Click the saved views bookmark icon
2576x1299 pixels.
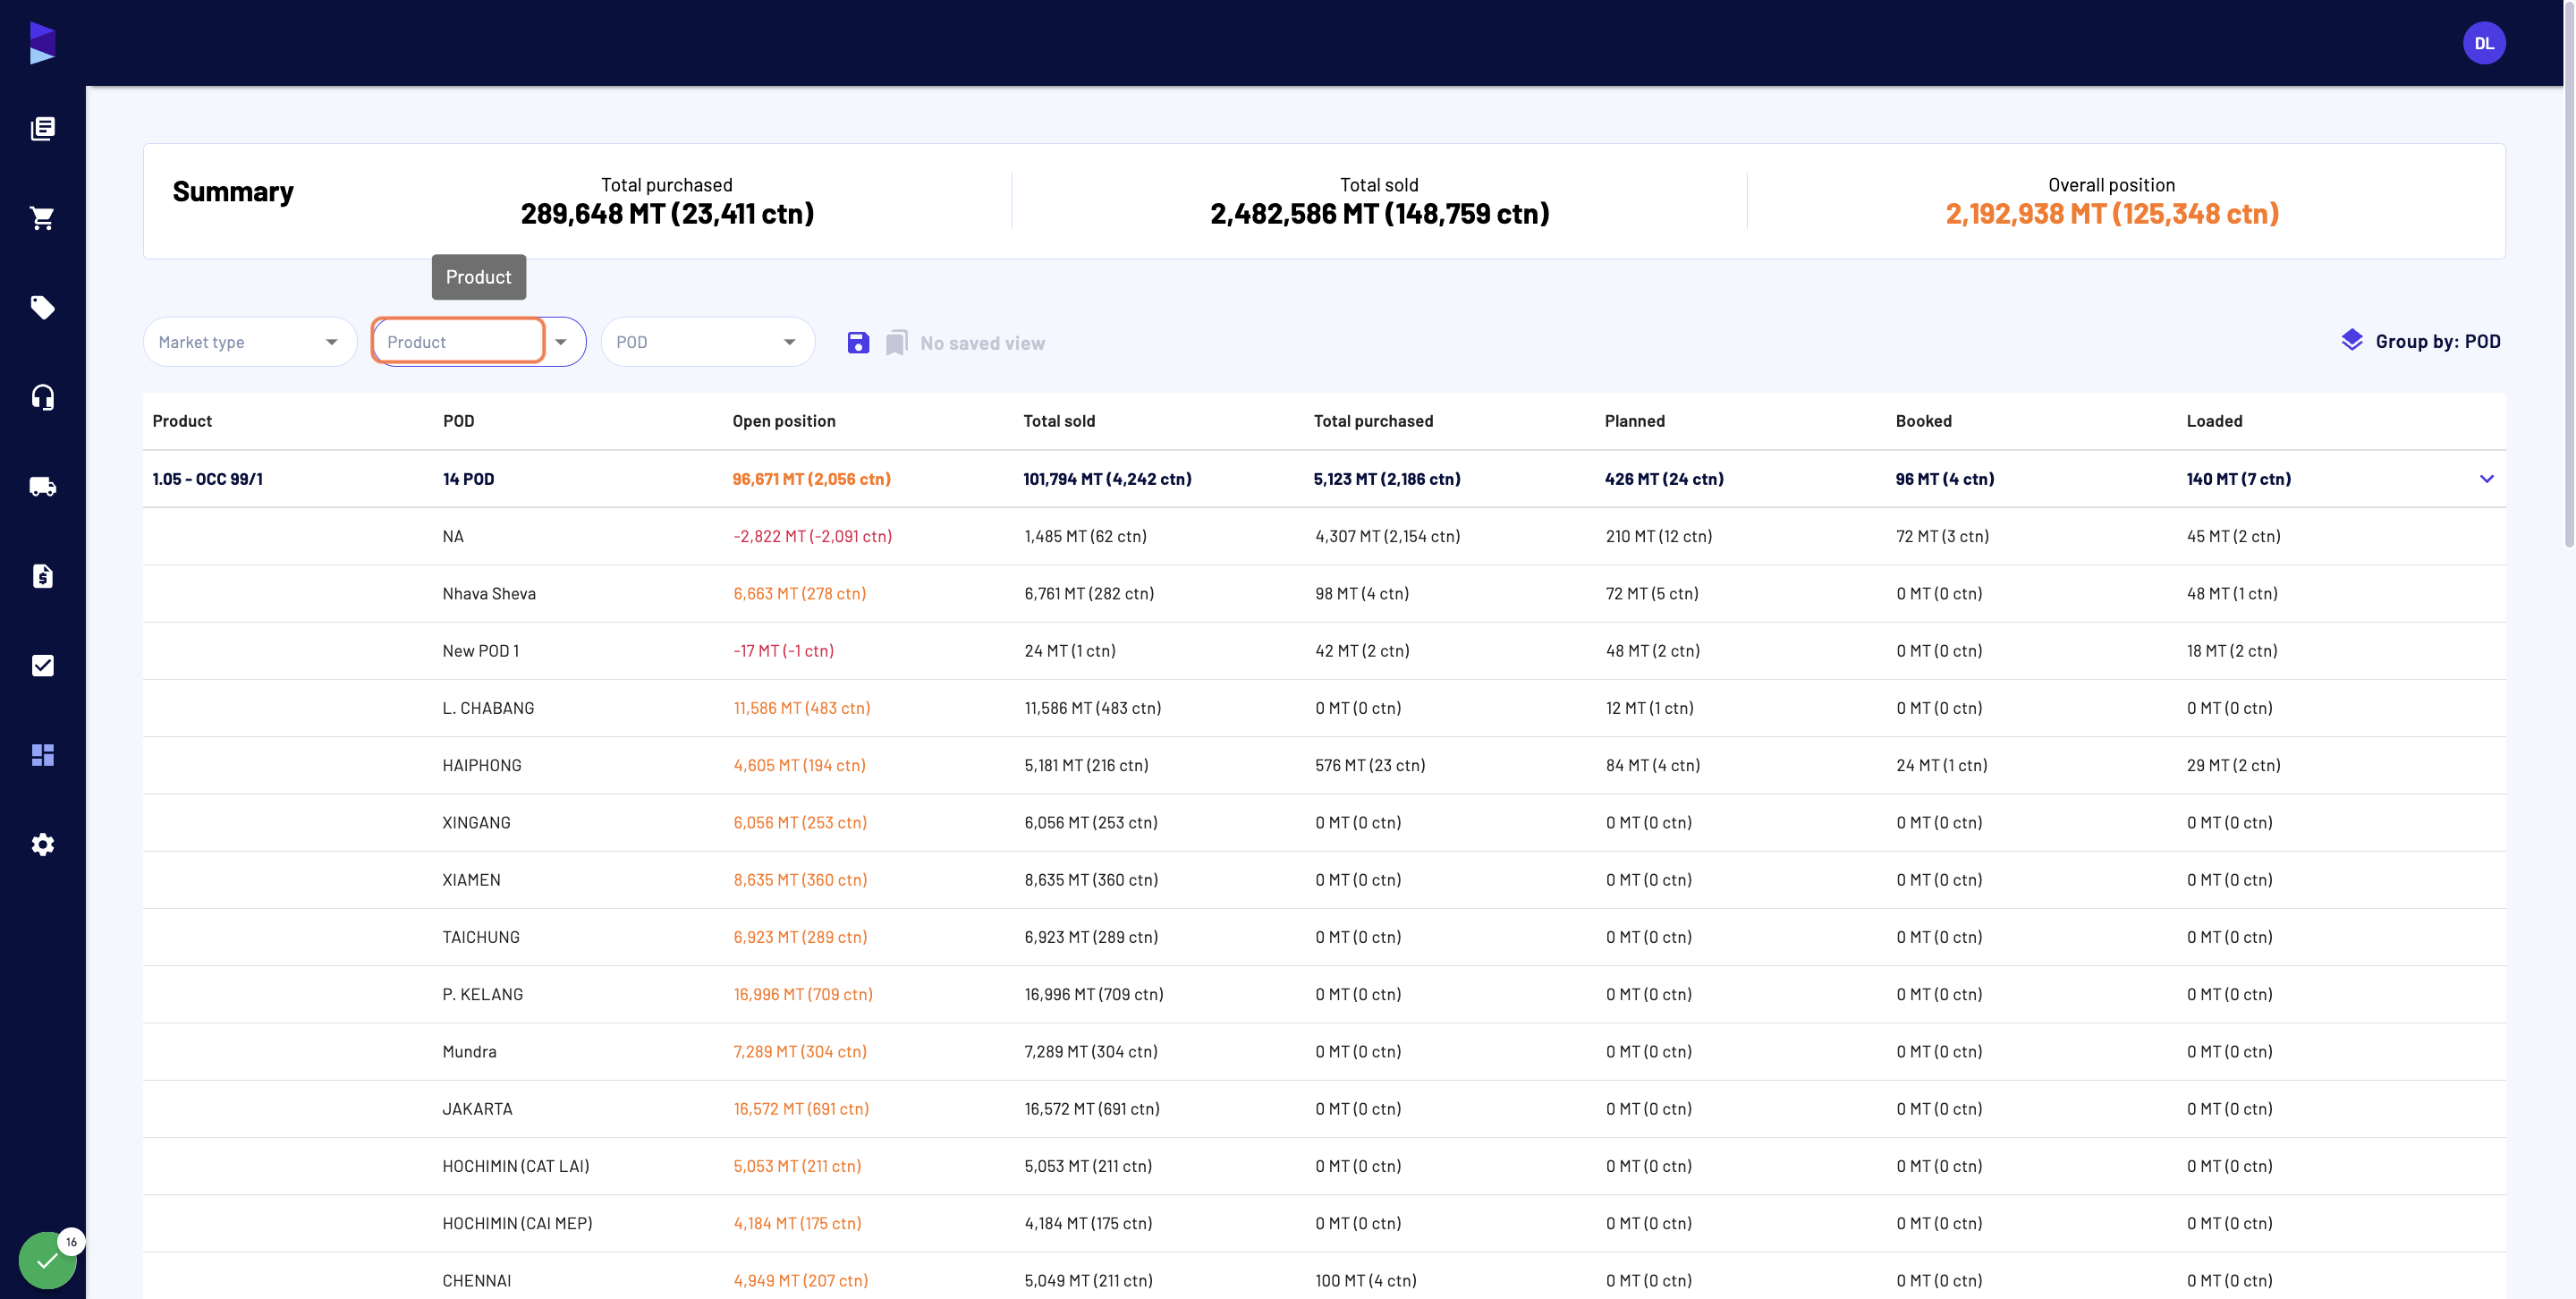pos(897,343)
